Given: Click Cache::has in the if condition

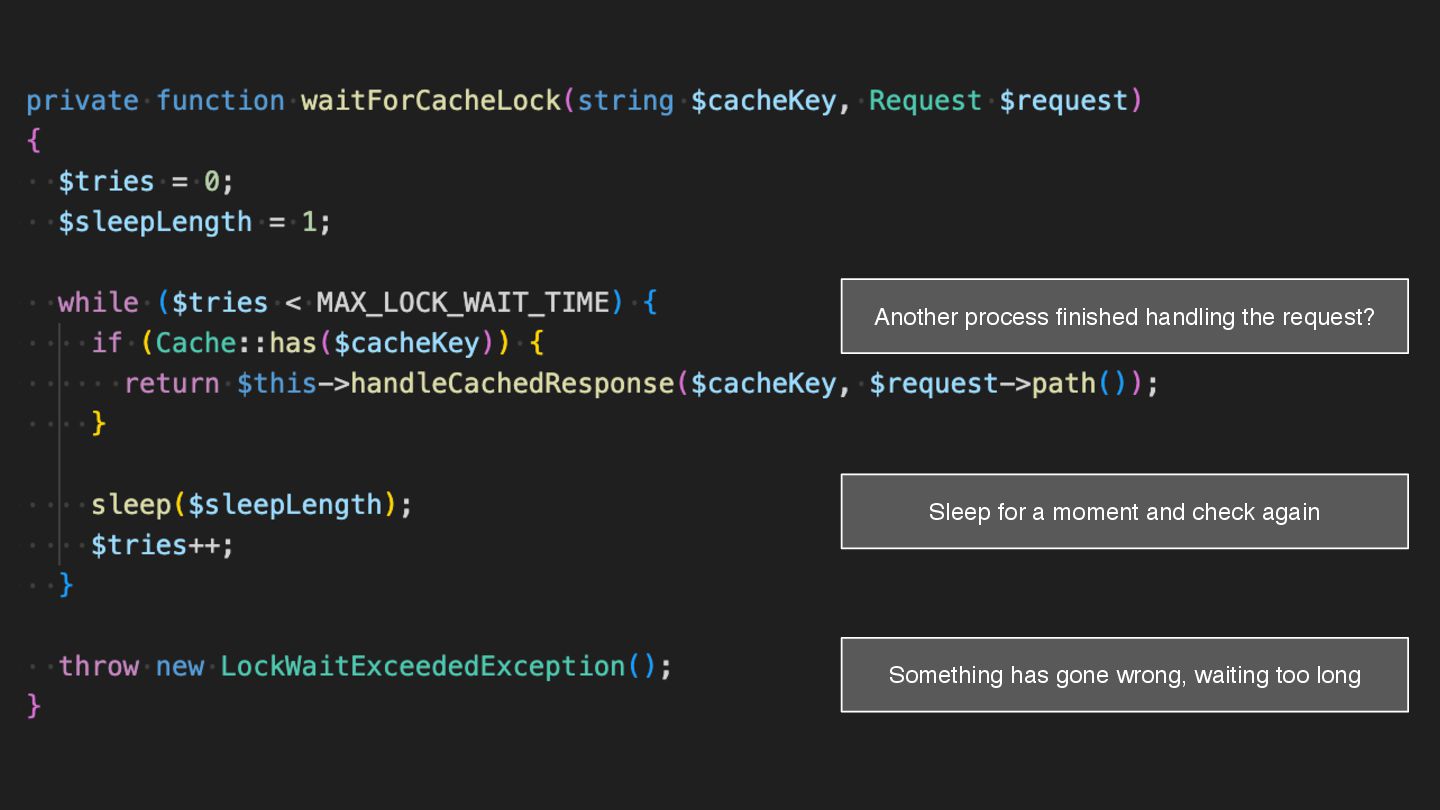Looking at the screenshot, I should [236, 344].
